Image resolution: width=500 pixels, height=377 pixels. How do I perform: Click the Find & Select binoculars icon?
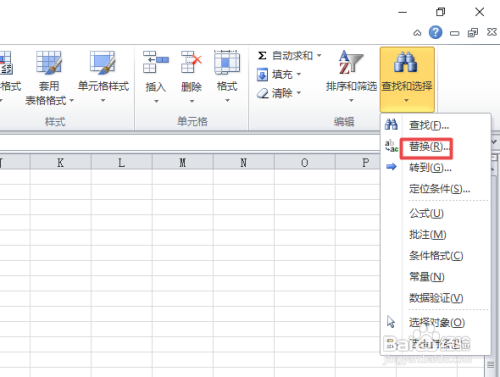click(x=406, y=62)
